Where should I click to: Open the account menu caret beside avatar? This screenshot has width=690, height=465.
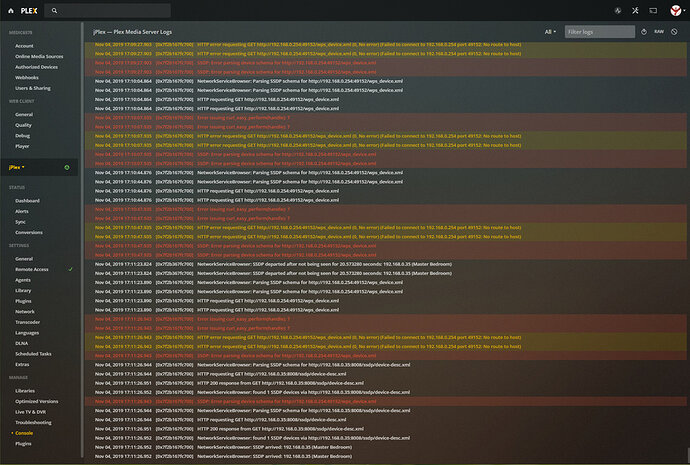pos(684,11)
